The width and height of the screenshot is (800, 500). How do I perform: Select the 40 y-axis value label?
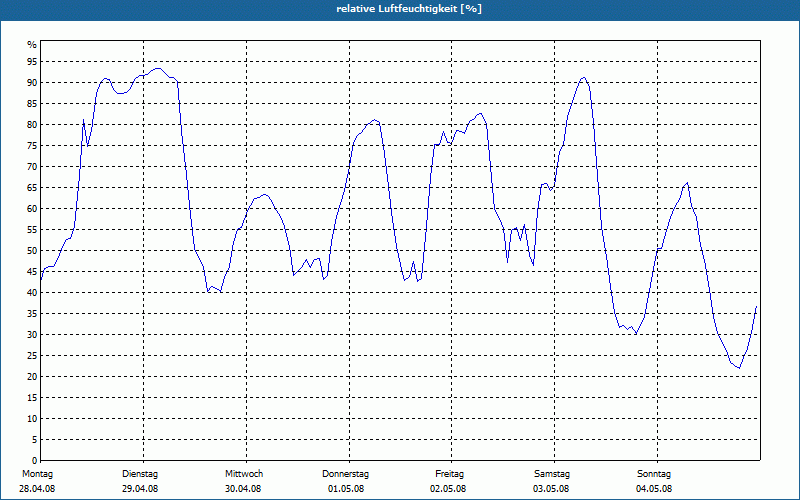tap(32, 293)
